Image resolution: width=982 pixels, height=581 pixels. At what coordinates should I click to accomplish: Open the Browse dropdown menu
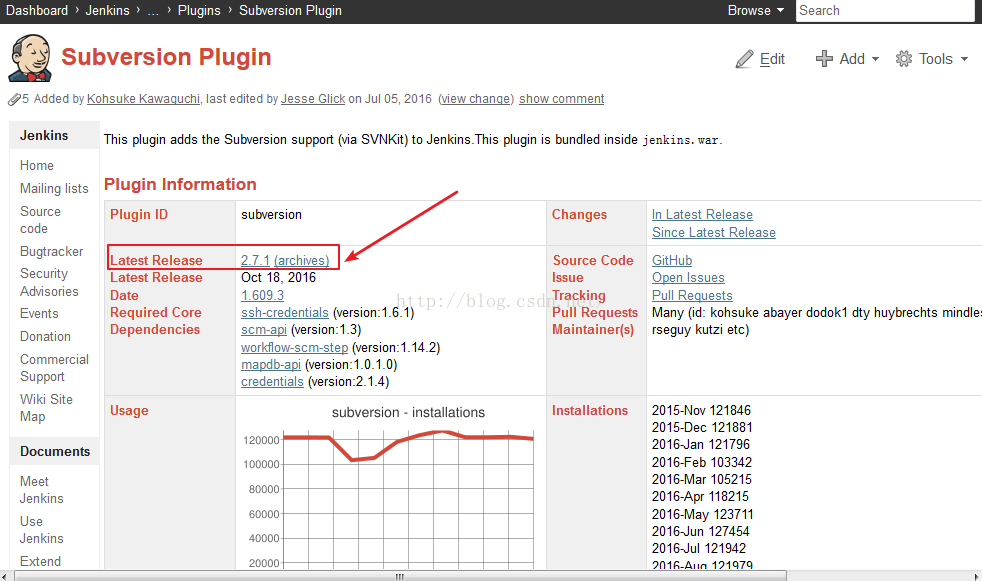(756, 11)
